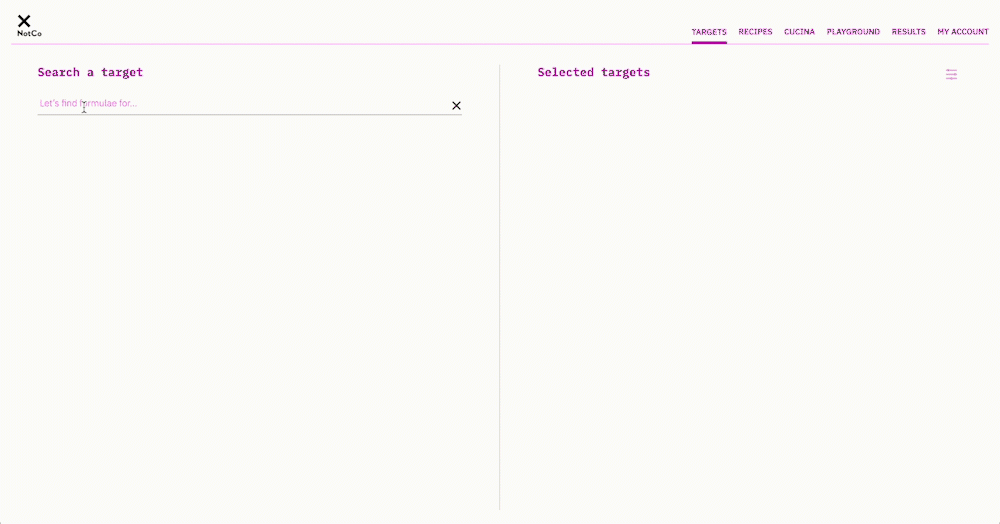Switch to the Targets tab
The width and height of the screenshot is (1000, 524).
(x=709, y=32)
